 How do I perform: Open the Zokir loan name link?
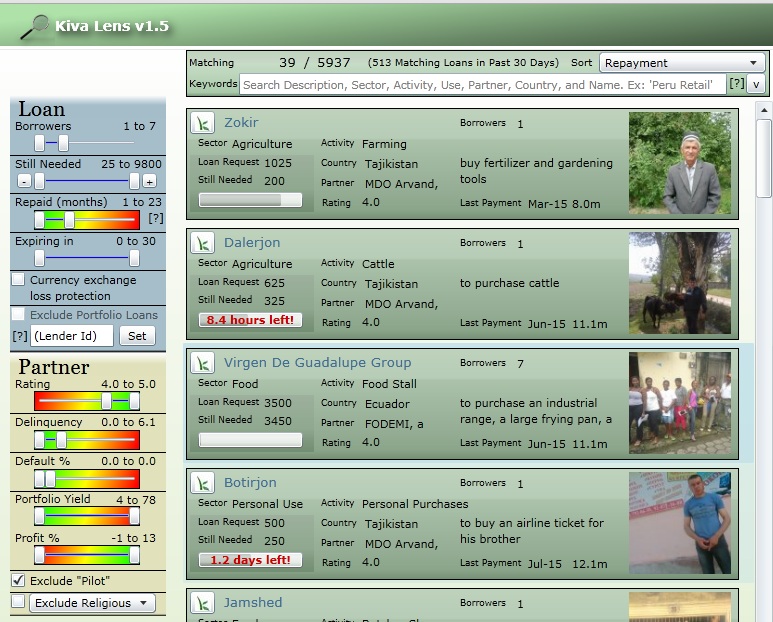tap(241, 123)
